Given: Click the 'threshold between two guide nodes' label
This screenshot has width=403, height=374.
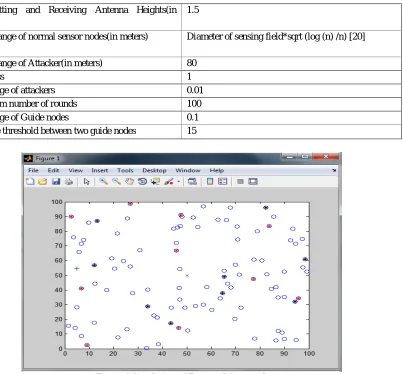Looking at the screenshot, I should [x=69, y=131].
